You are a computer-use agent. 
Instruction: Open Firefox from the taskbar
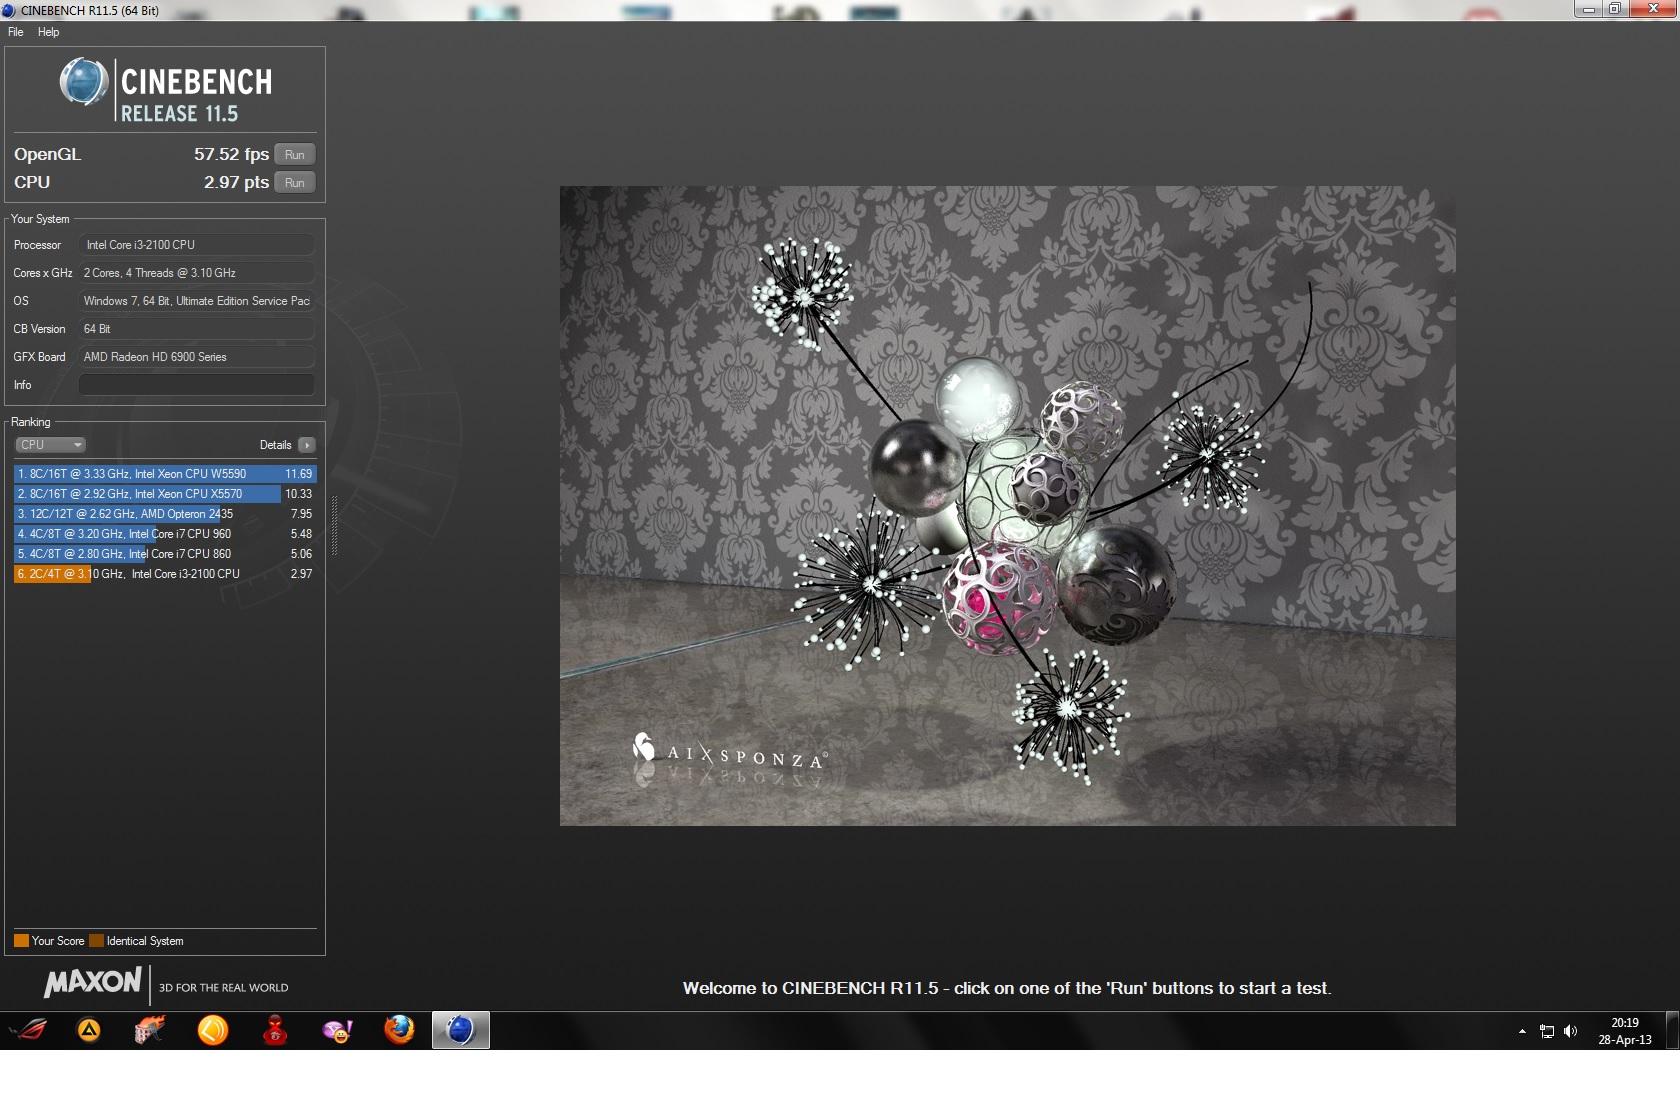[x=399, y=1030]
